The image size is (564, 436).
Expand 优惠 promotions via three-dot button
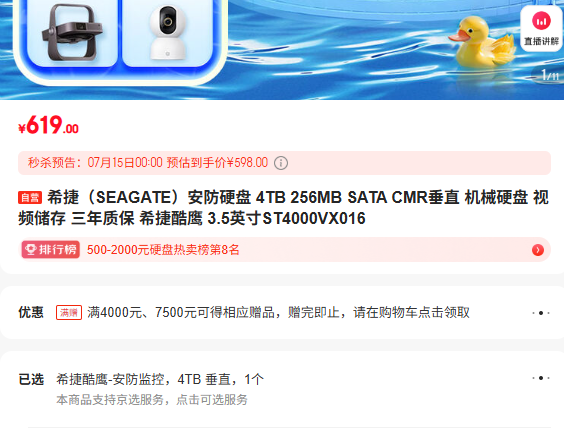[x=541, y=313]
